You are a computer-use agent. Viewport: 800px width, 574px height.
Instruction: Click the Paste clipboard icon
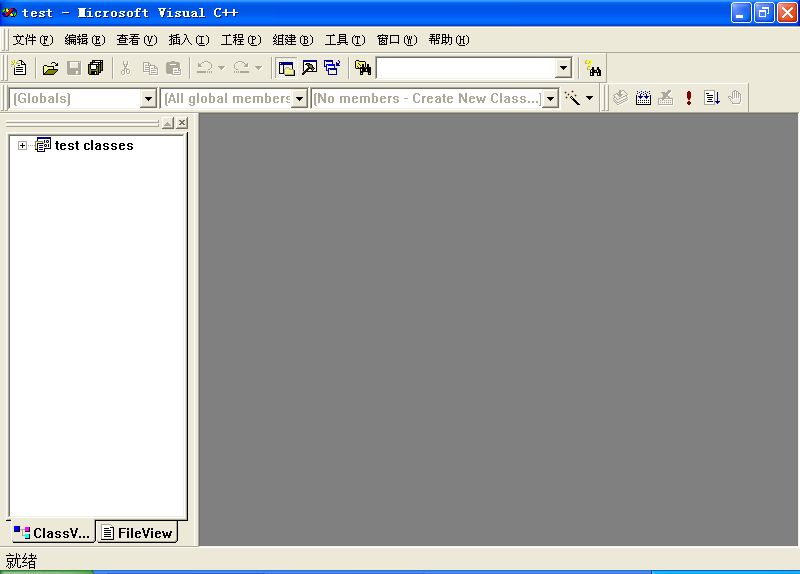(x=173, y=68)
